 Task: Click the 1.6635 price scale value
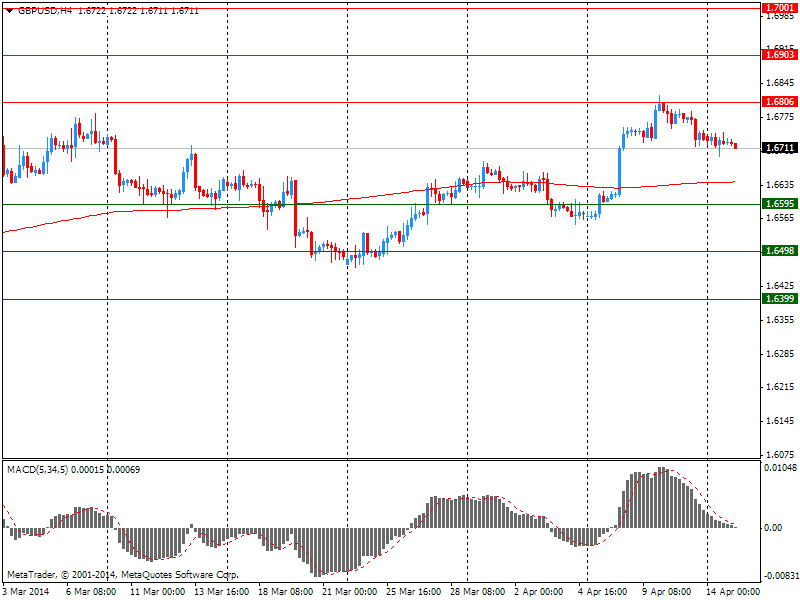781,185
